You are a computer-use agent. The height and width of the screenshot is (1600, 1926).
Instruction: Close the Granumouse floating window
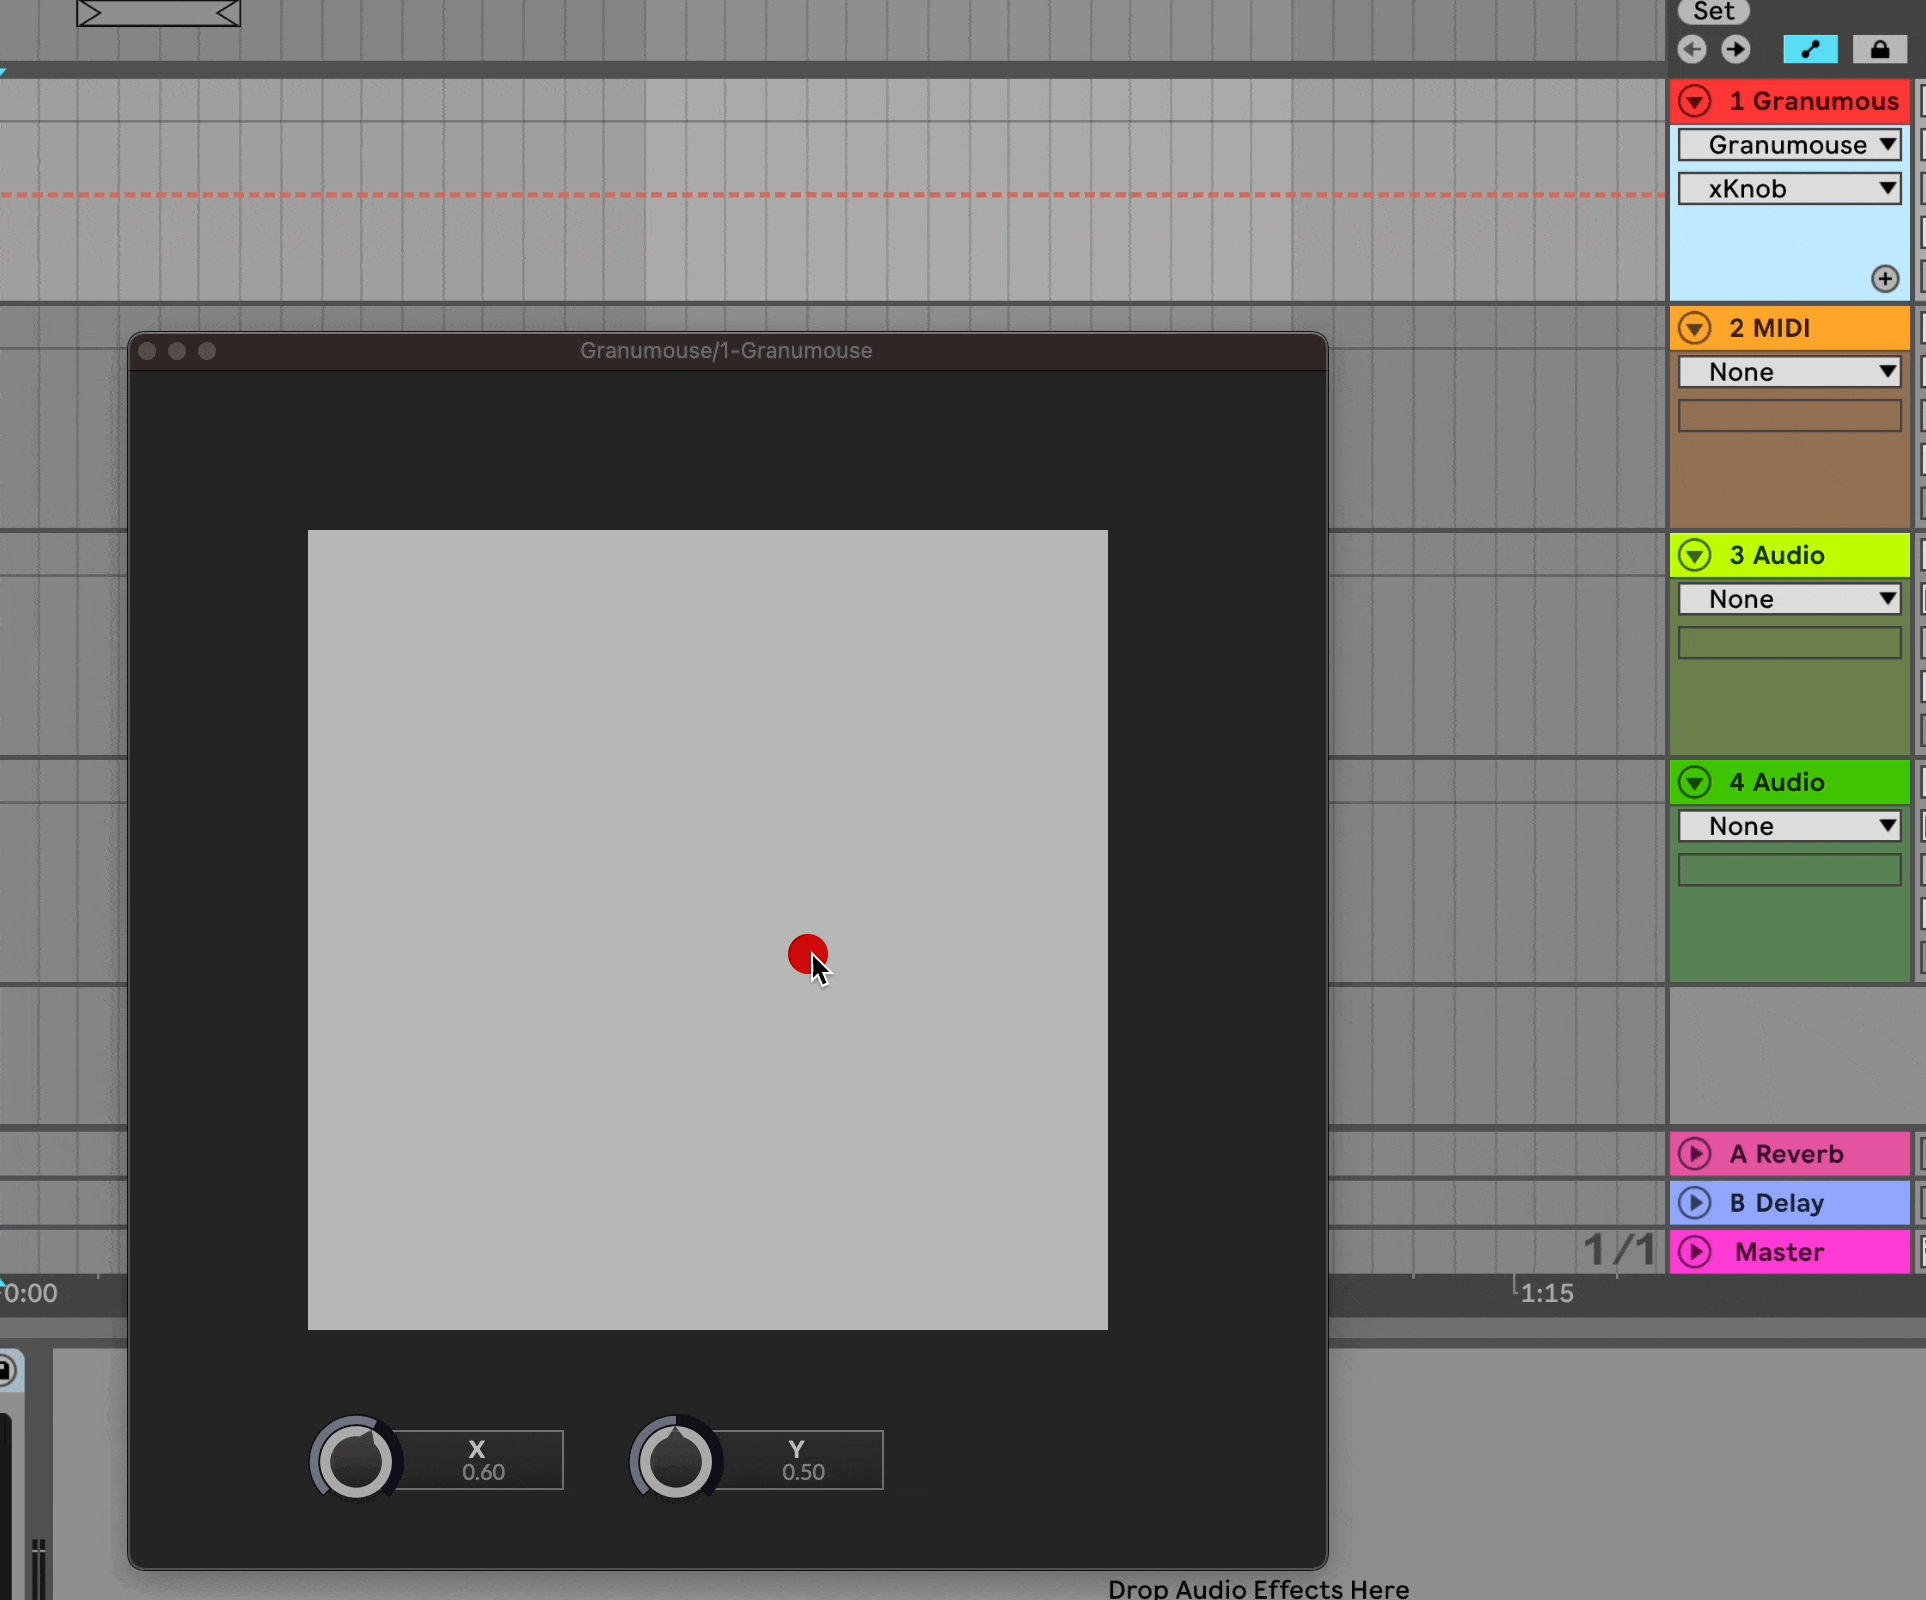pyautogui.click(x=147, y=351)
